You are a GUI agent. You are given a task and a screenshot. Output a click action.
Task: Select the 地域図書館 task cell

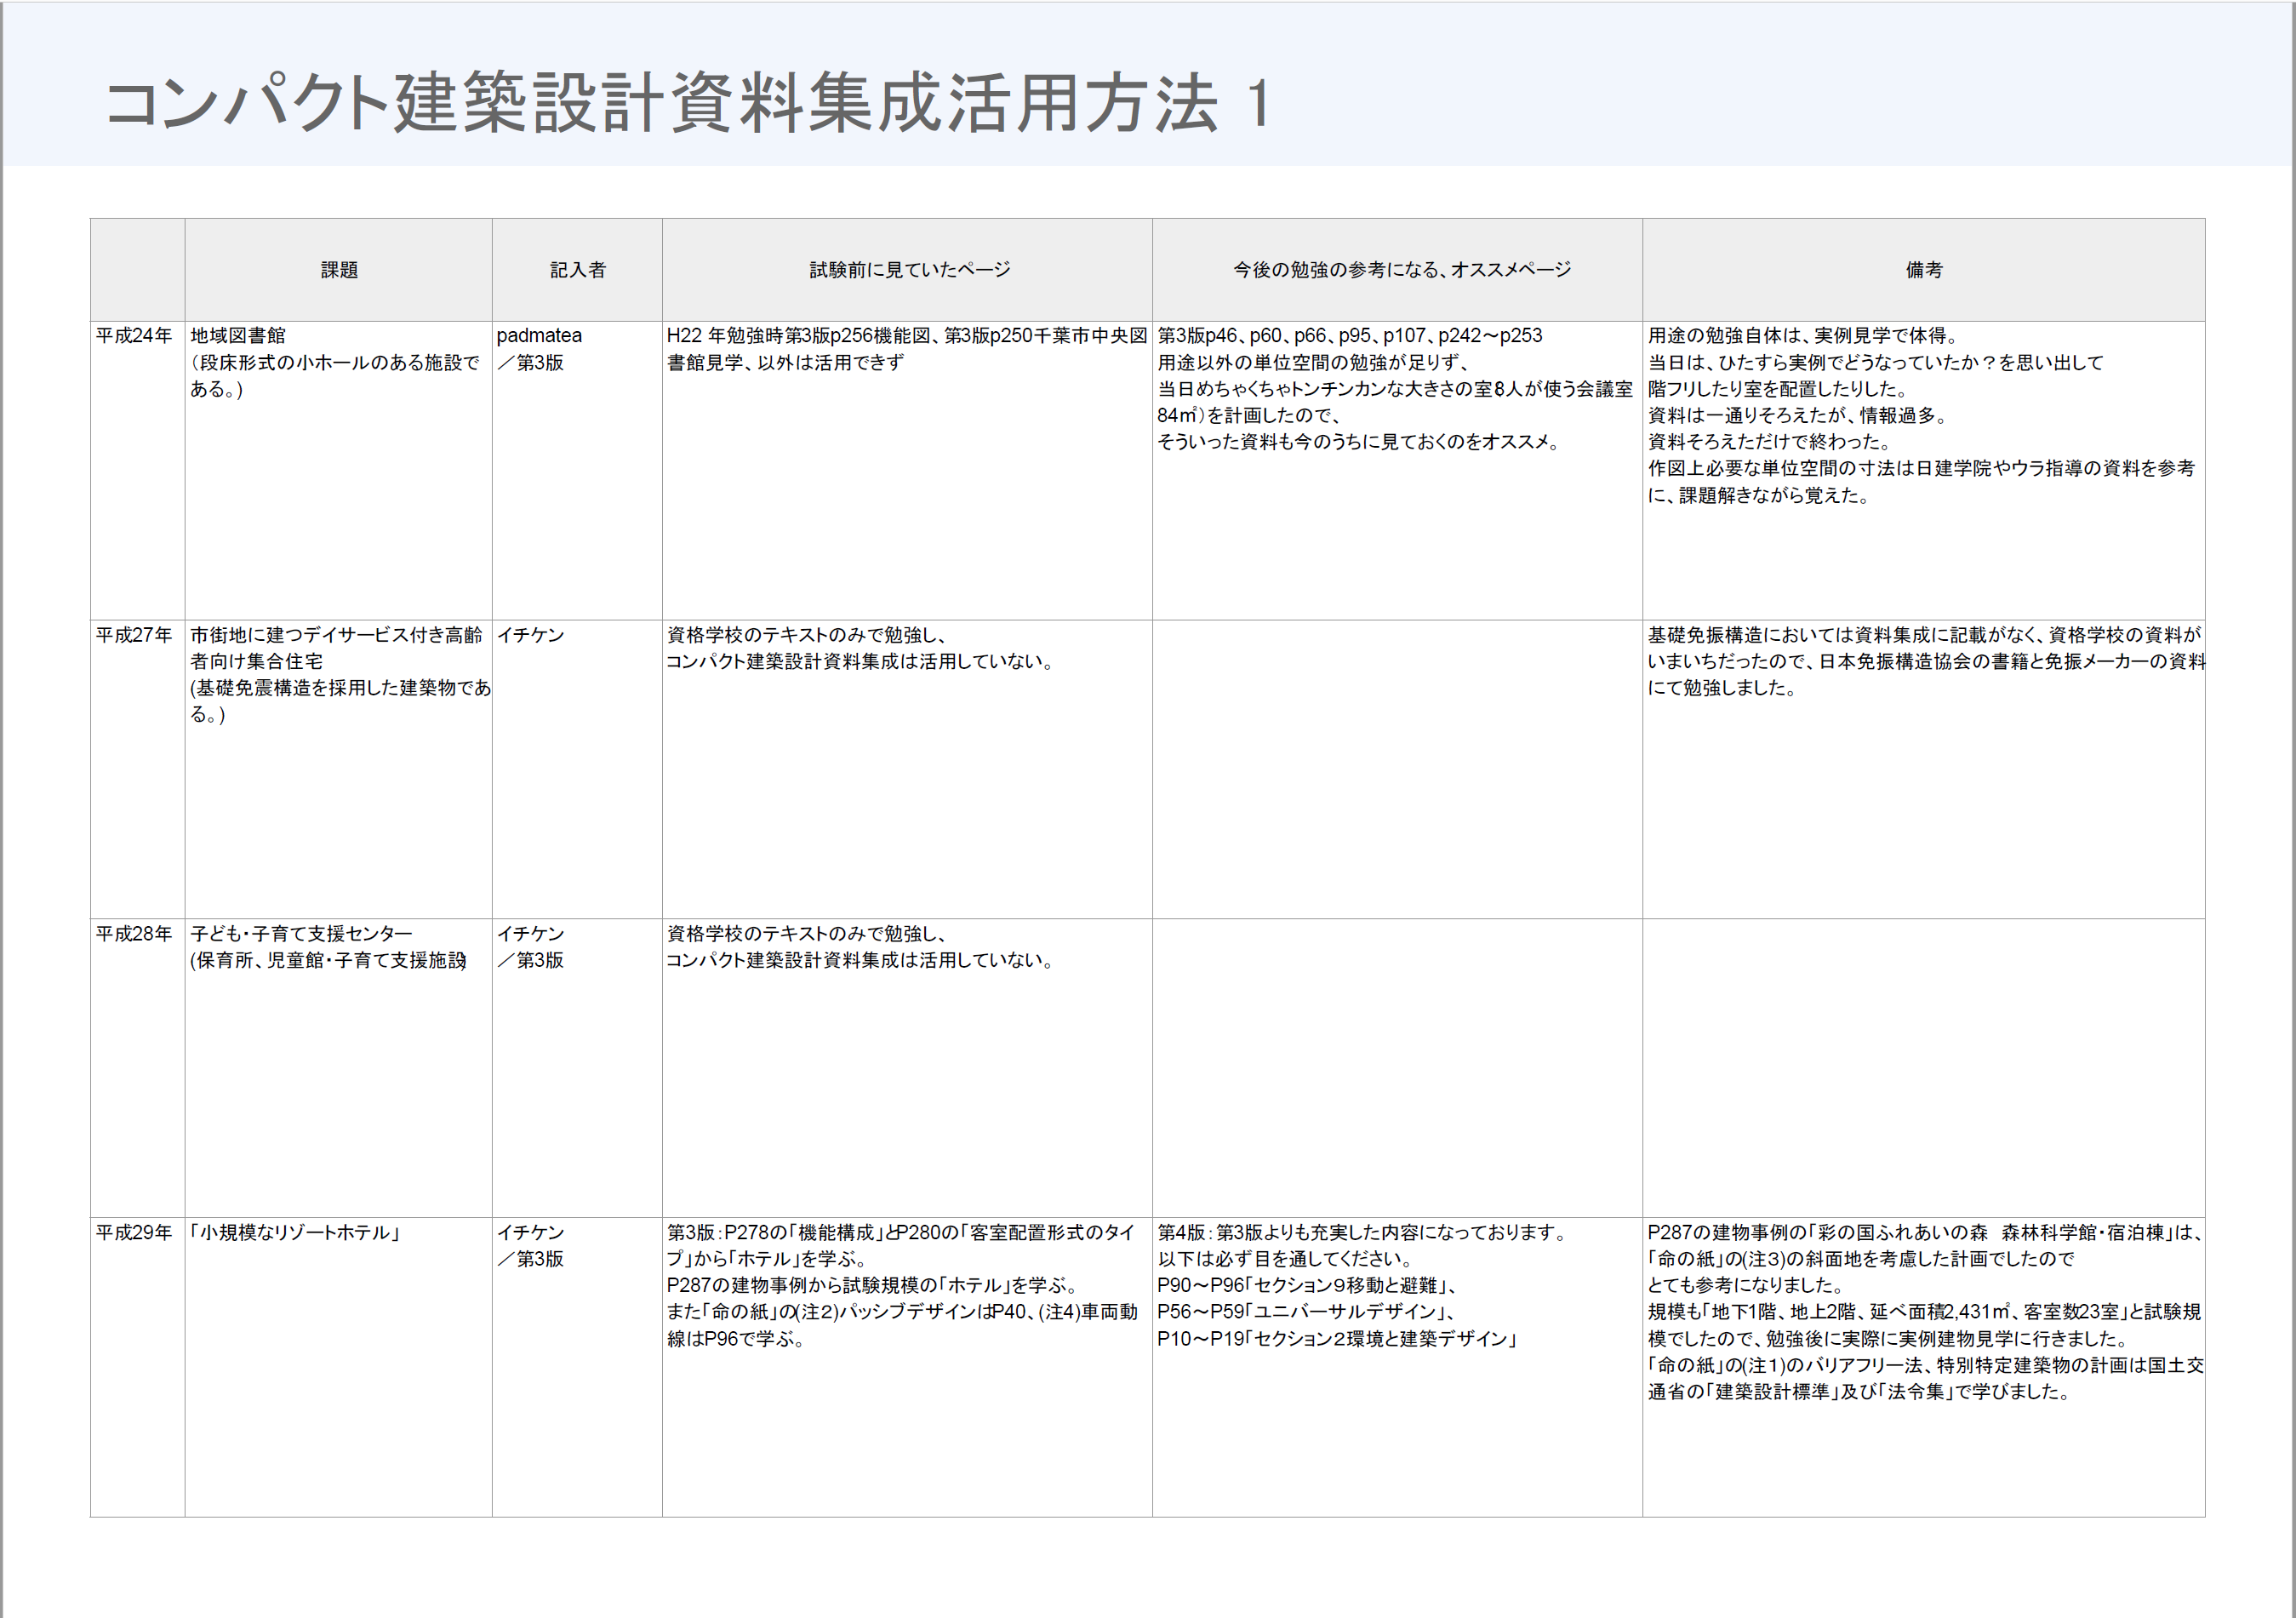336,362
